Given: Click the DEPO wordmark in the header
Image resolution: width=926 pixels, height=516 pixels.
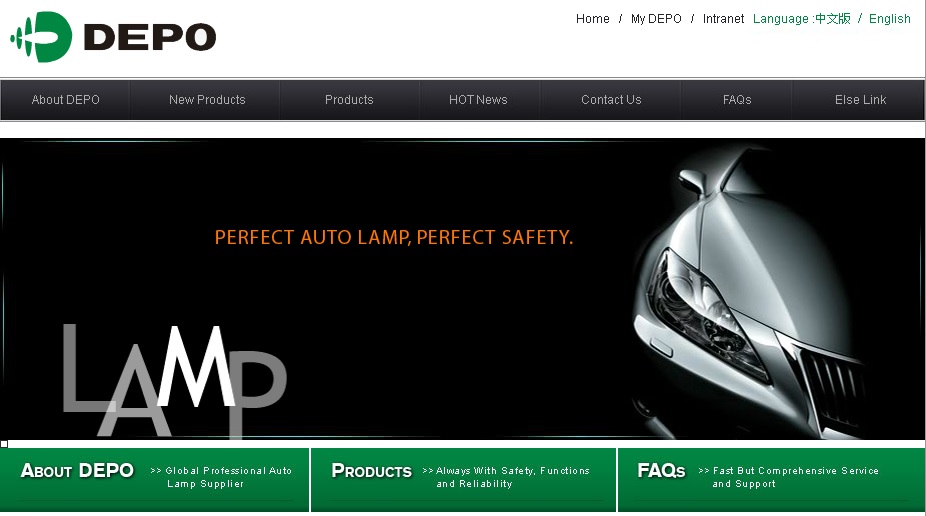Looking at the screenshot, I should click(150, 37).
